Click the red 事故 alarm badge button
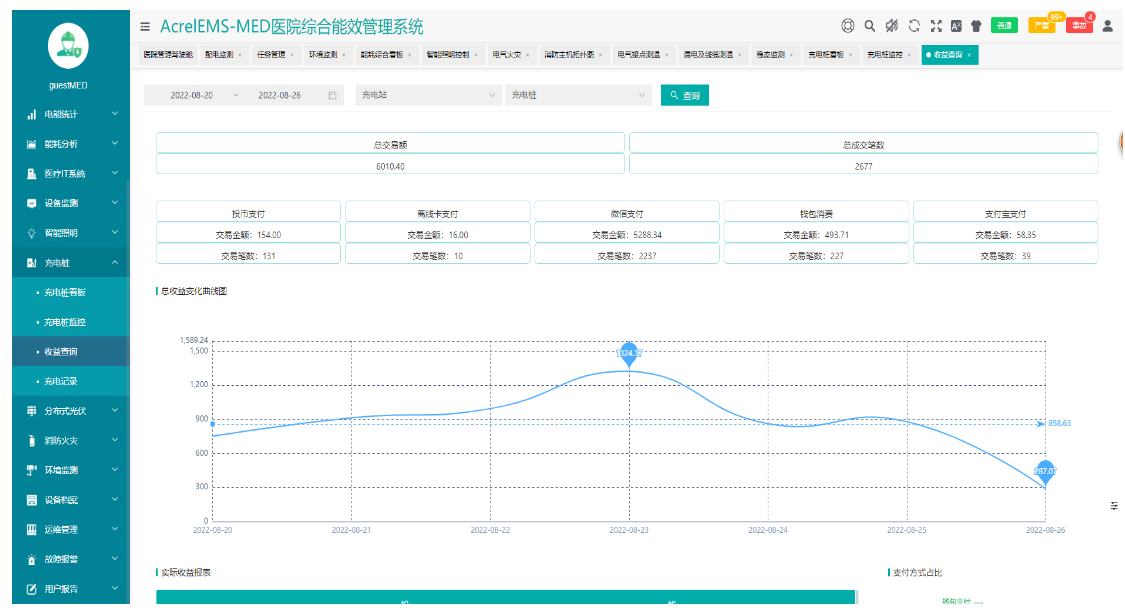The height and width of the screenshot is (616, 1125). coord(1079,27)
